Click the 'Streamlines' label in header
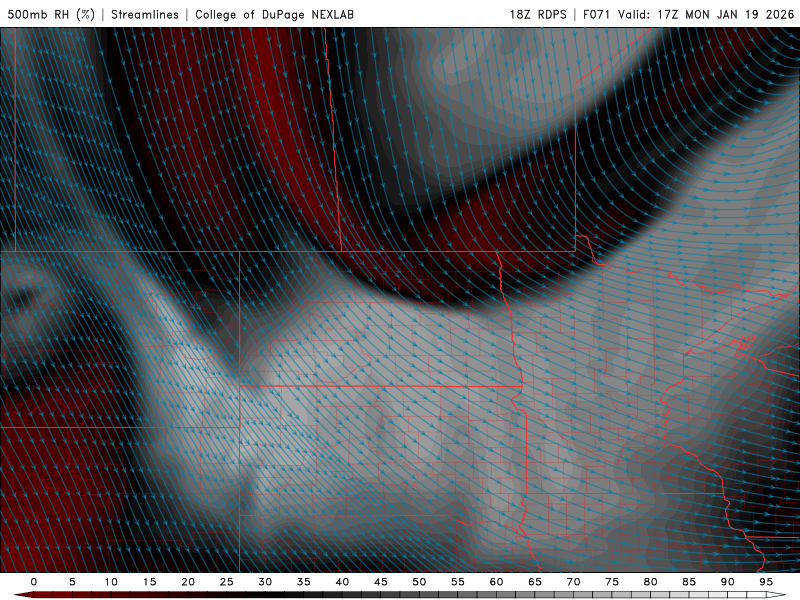Screen dimensions: 800x600 (x=145, y=14)
